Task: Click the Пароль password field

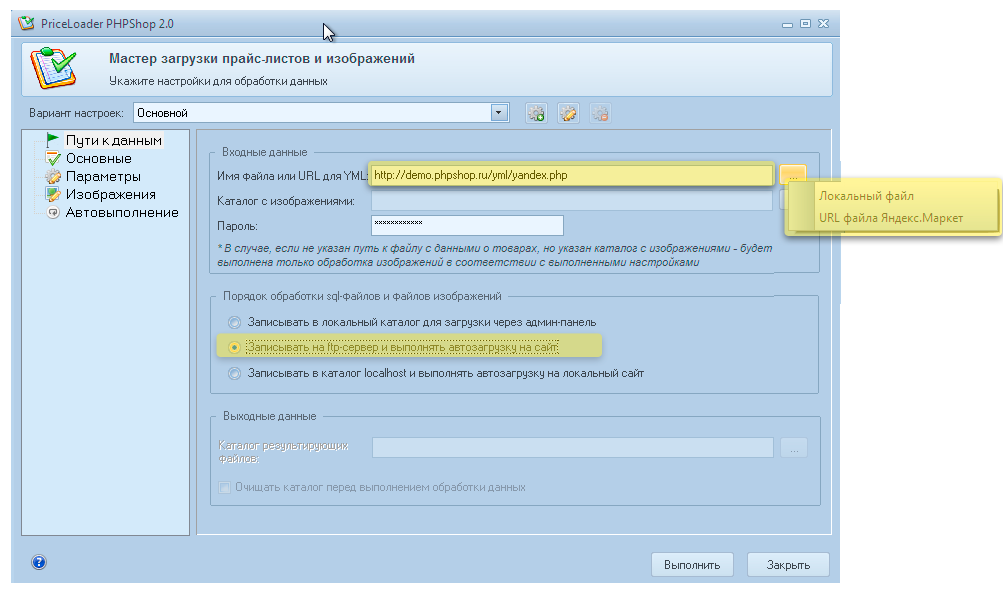Action: click(467, 225)
